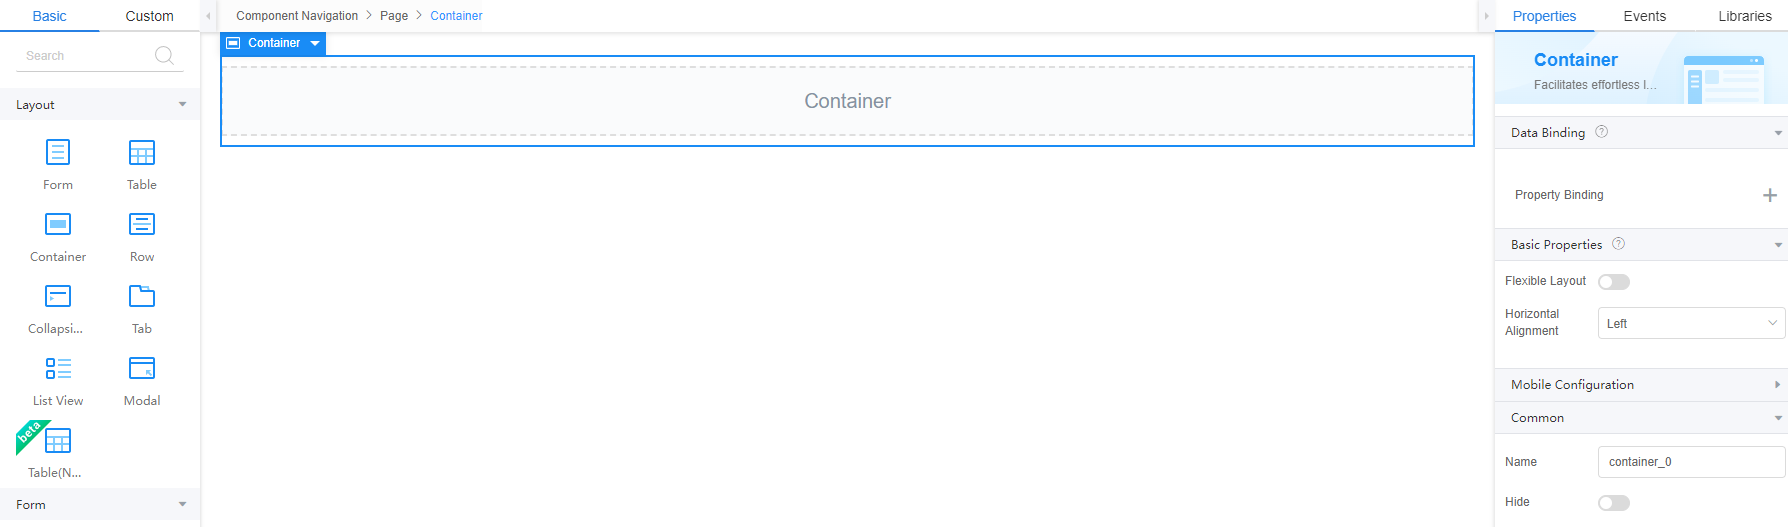Add a Property Binding with plus icon
Image resolution: width=1788 pixels, height=527 pixels.
1769,195
